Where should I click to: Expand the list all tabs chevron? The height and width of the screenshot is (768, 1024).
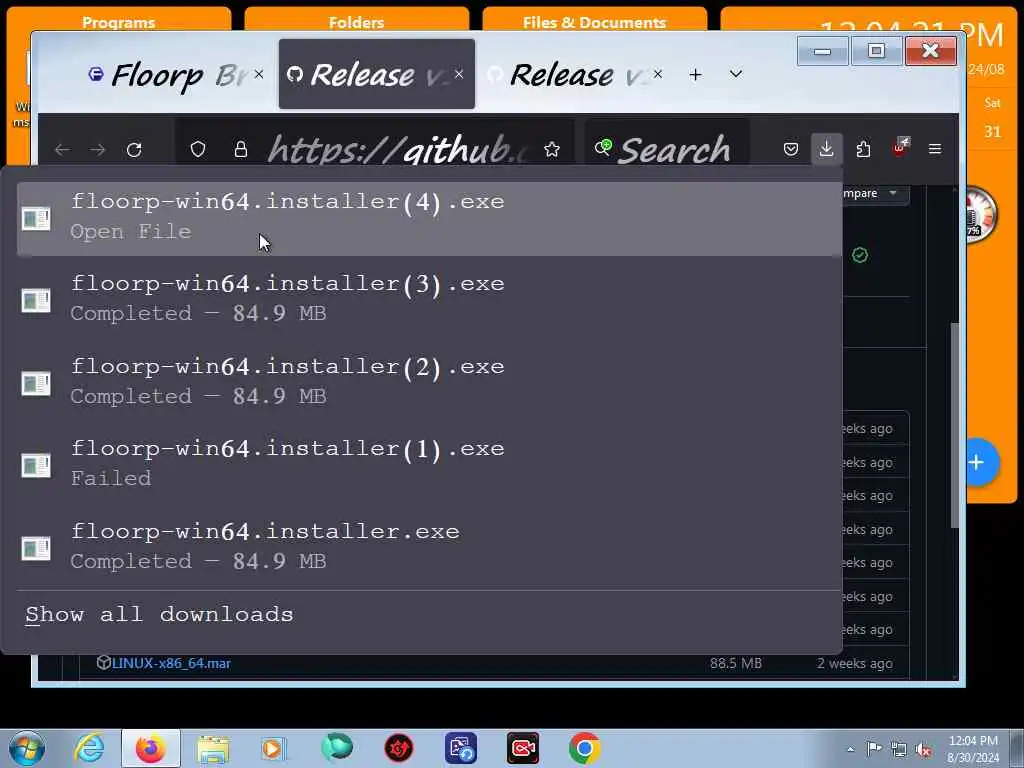point(736,74)
